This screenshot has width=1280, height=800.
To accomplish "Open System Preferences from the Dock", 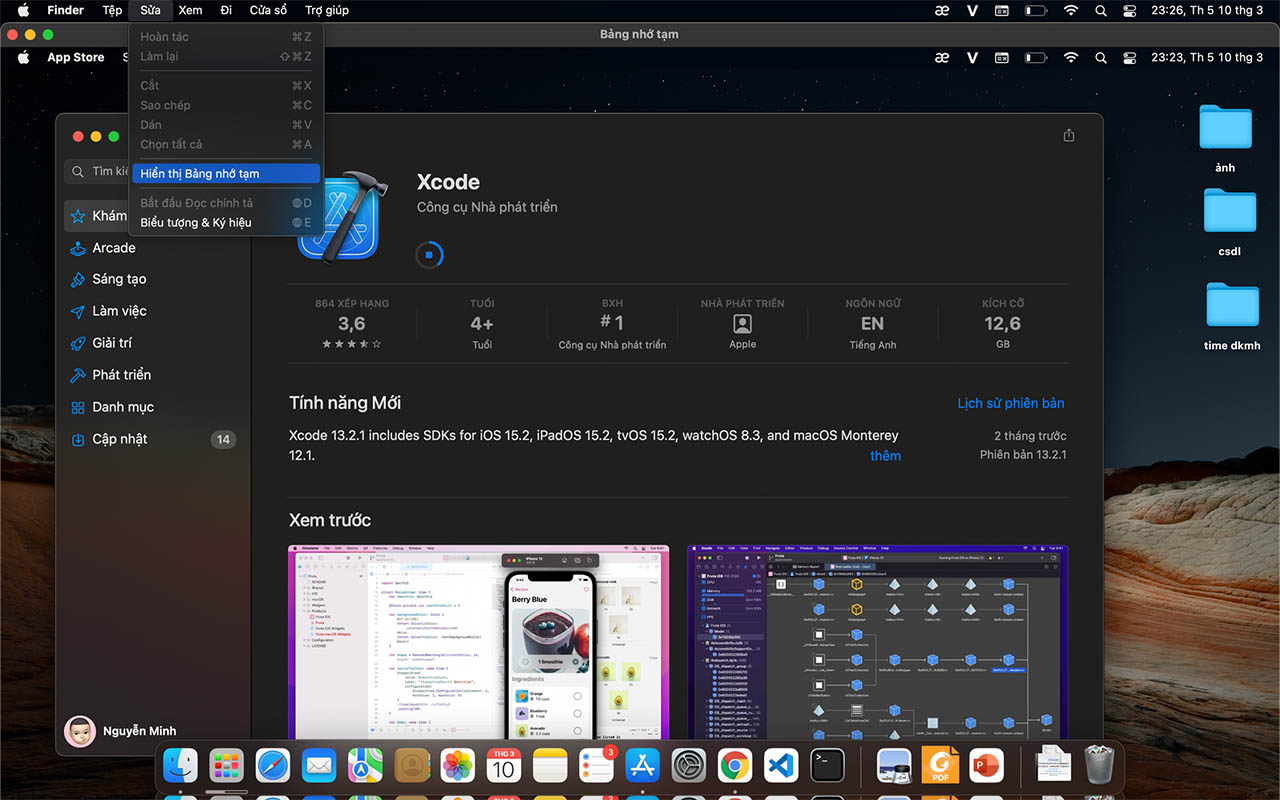I will [689, 766].
